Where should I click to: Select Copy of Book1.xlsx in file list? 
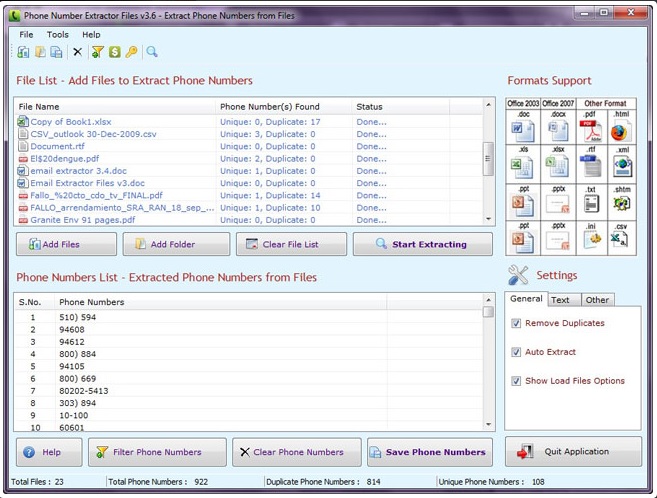coord(70,122)
